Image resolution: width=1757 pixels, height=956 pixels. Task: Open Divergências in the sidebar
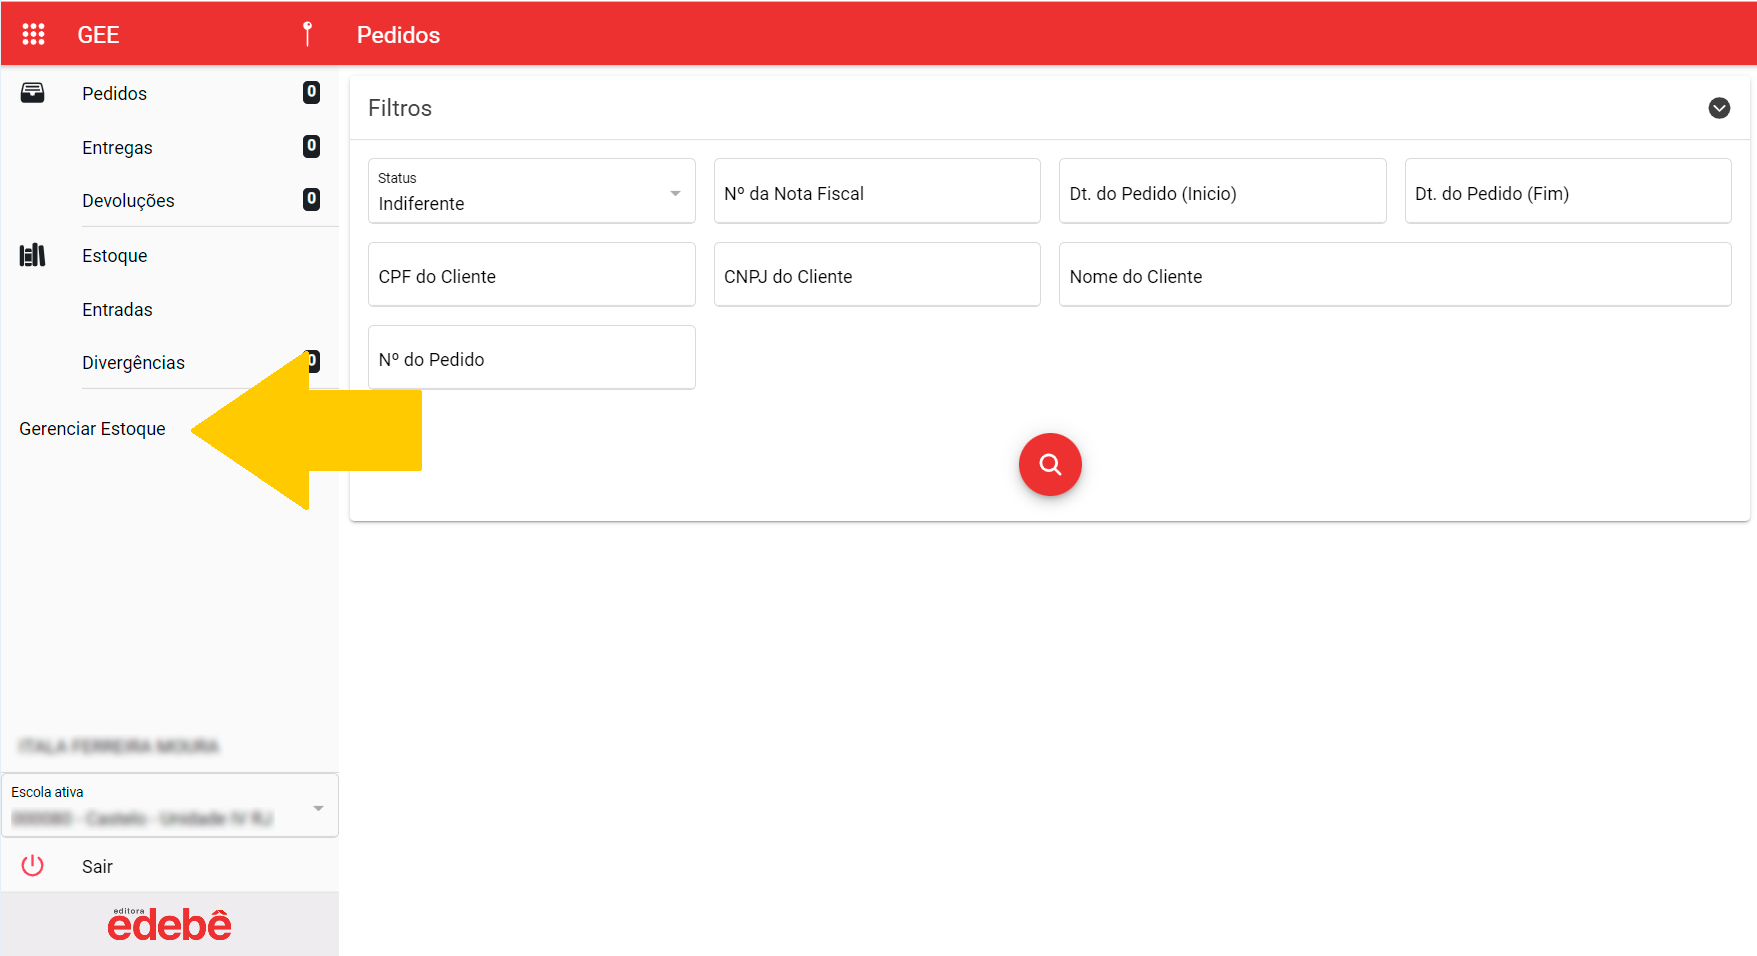[x=133, y=363]
